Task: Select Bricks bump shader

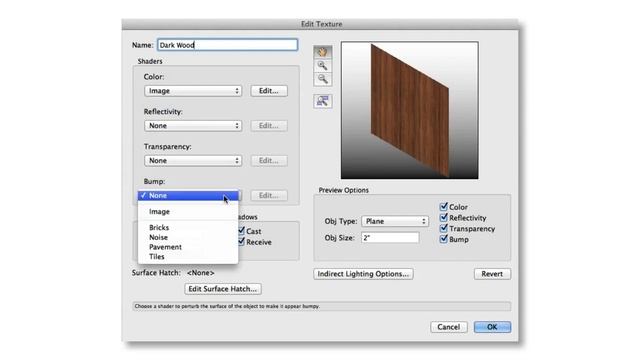Action: [188, 227]
